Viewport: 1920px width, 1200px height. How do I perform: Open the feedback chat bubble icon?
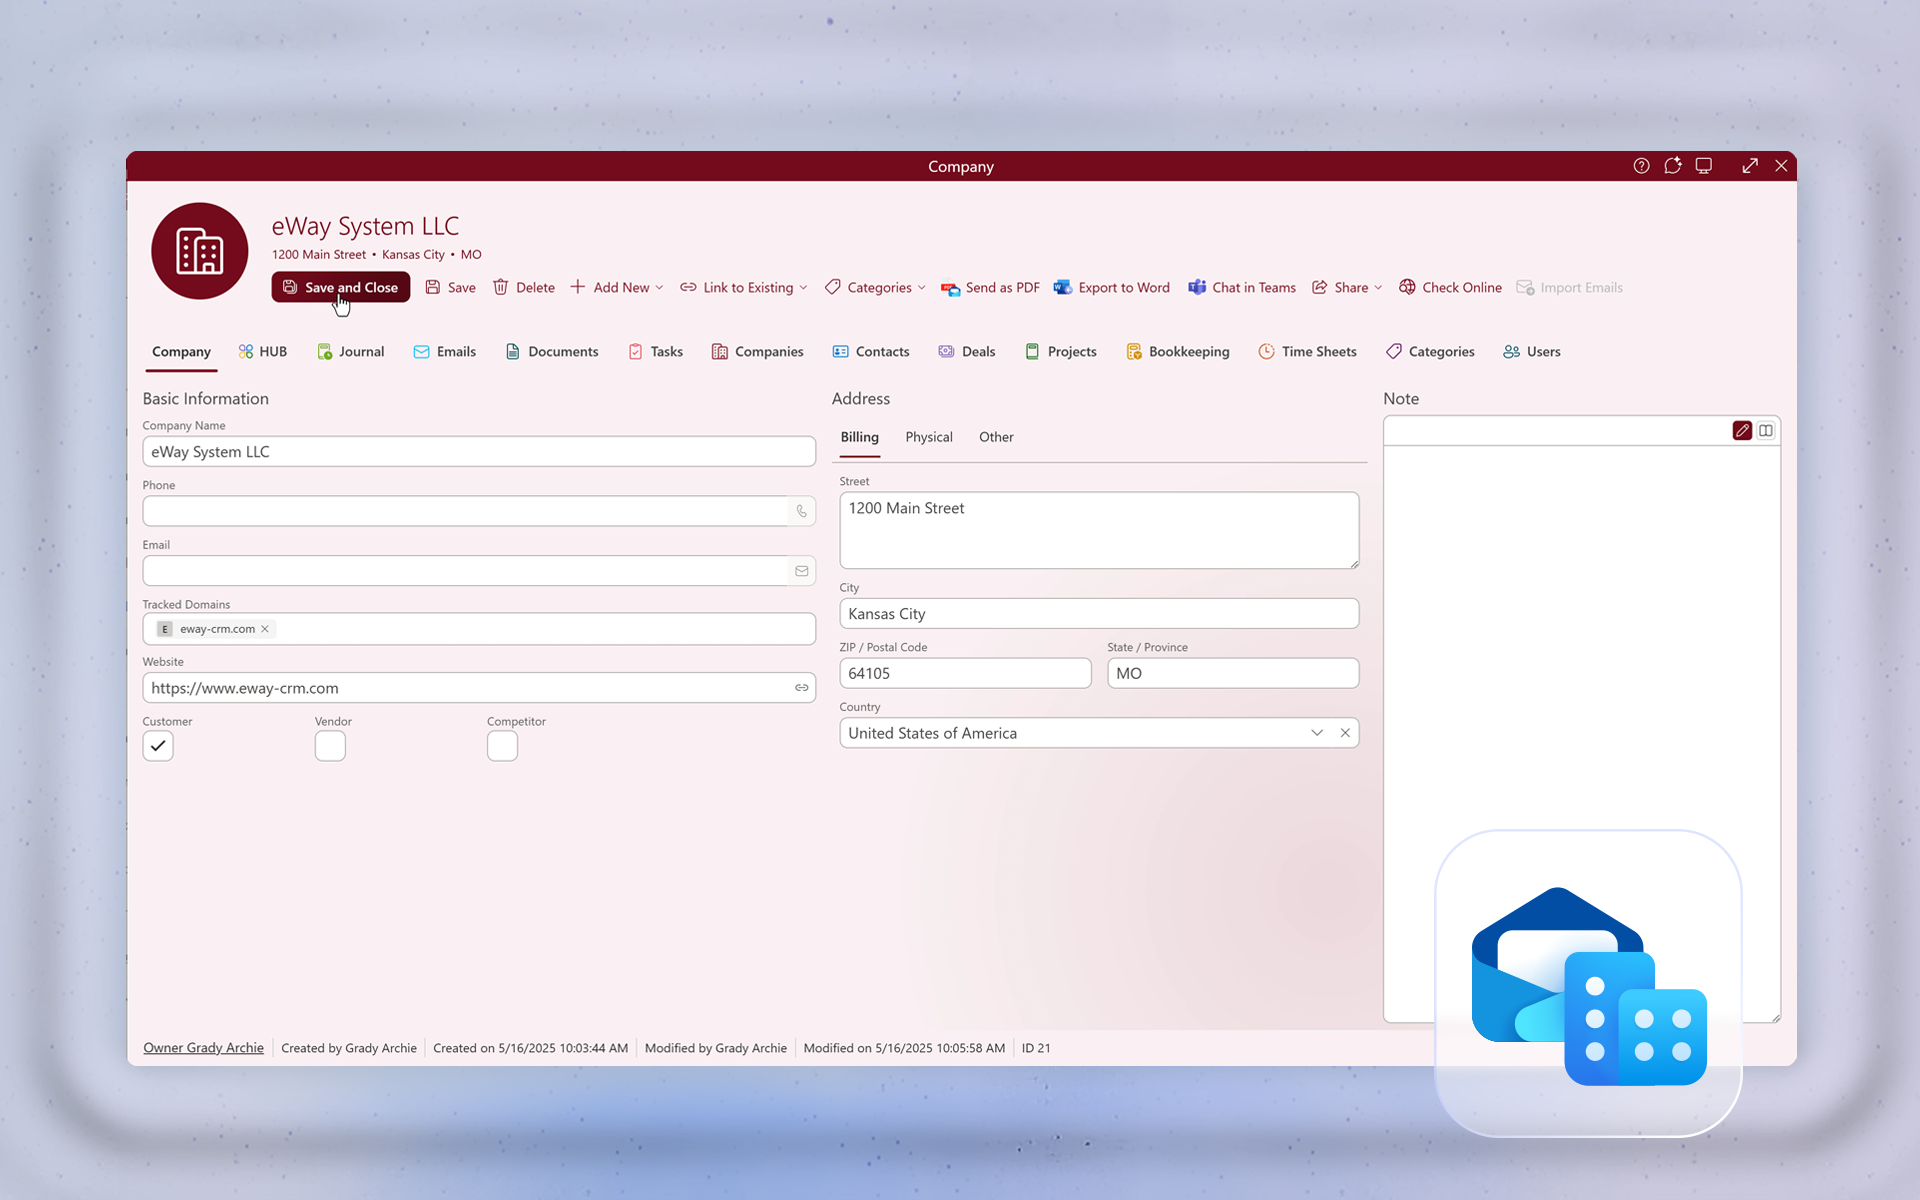[x=1672, y=166]
